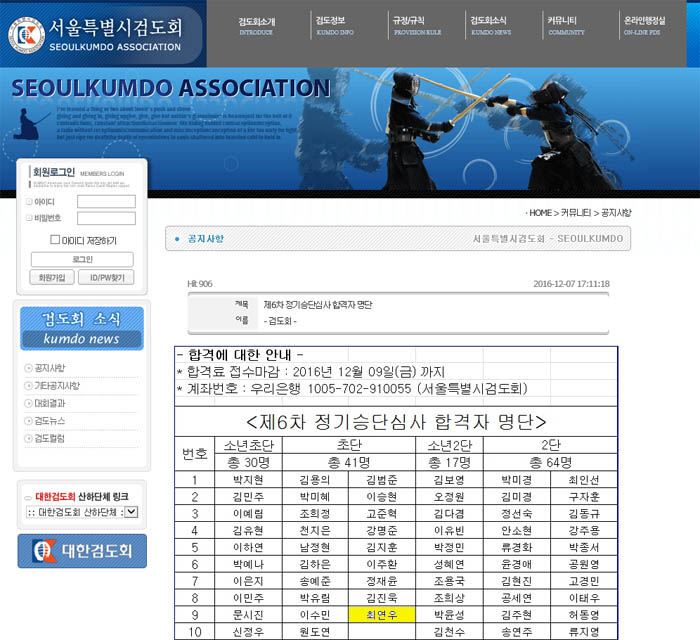
Task: Click the Hit 906 counter text
Action: point(200,284)
